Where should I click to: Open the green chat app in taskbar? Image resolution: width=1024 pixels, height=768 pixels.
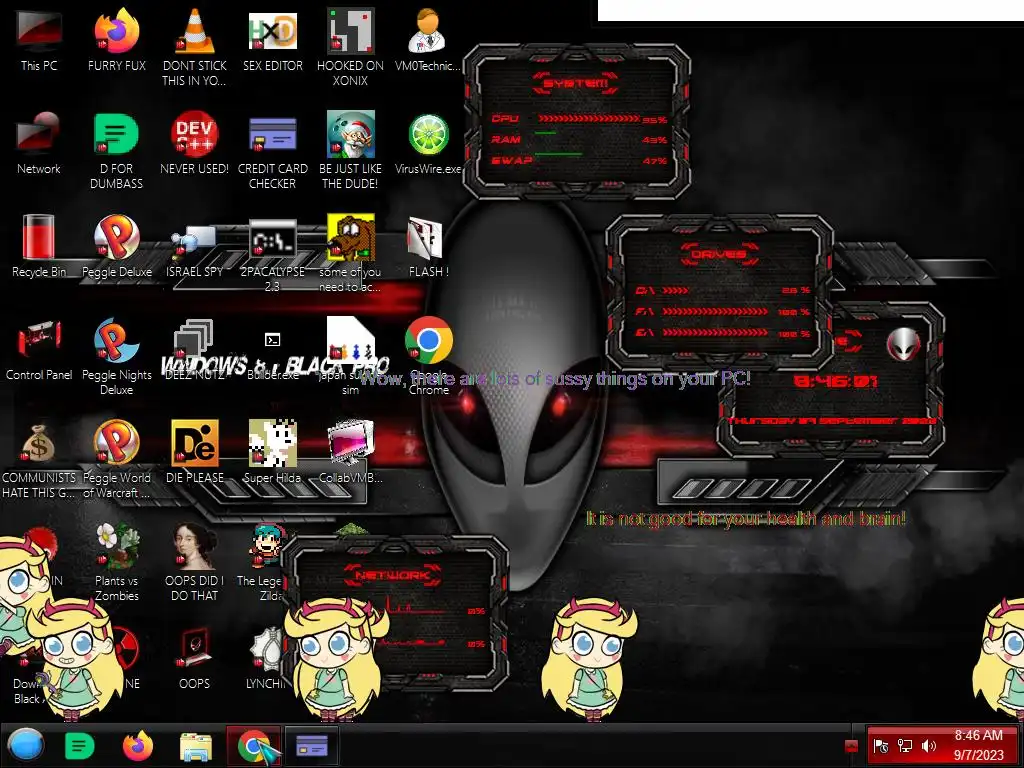[80, 746]
